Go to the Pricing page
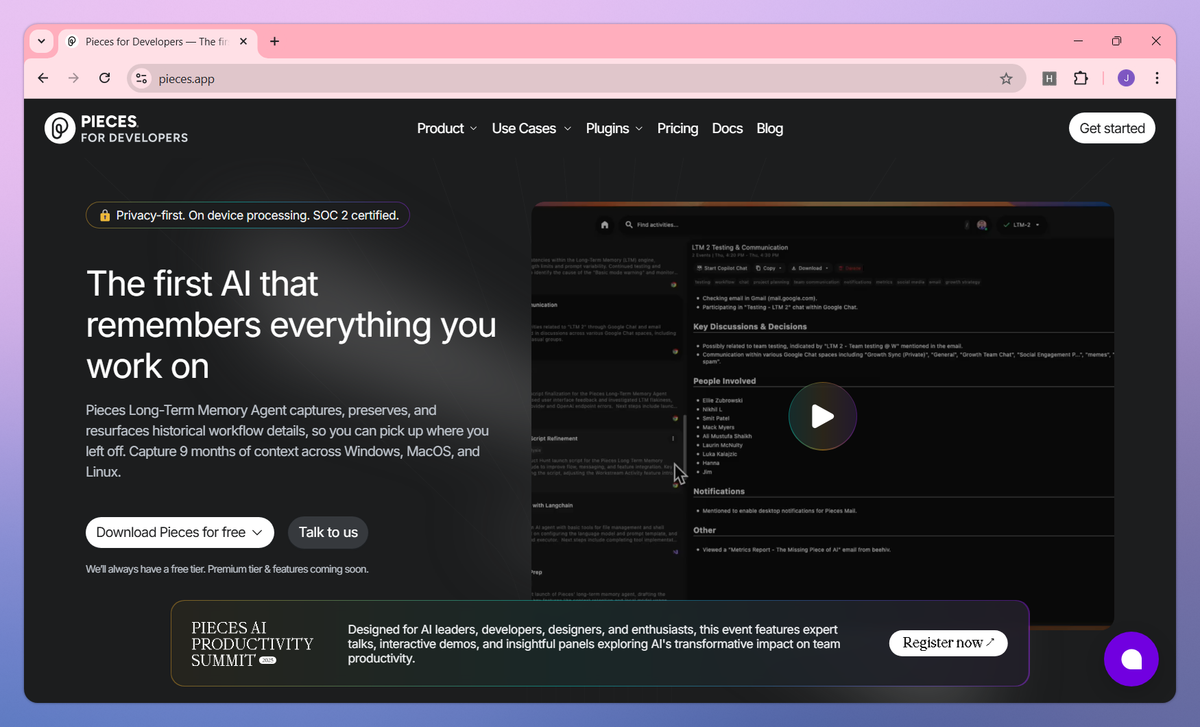The height and width of the screenshot is (727, 1200). pyautogui.click(x=678, y=128)
